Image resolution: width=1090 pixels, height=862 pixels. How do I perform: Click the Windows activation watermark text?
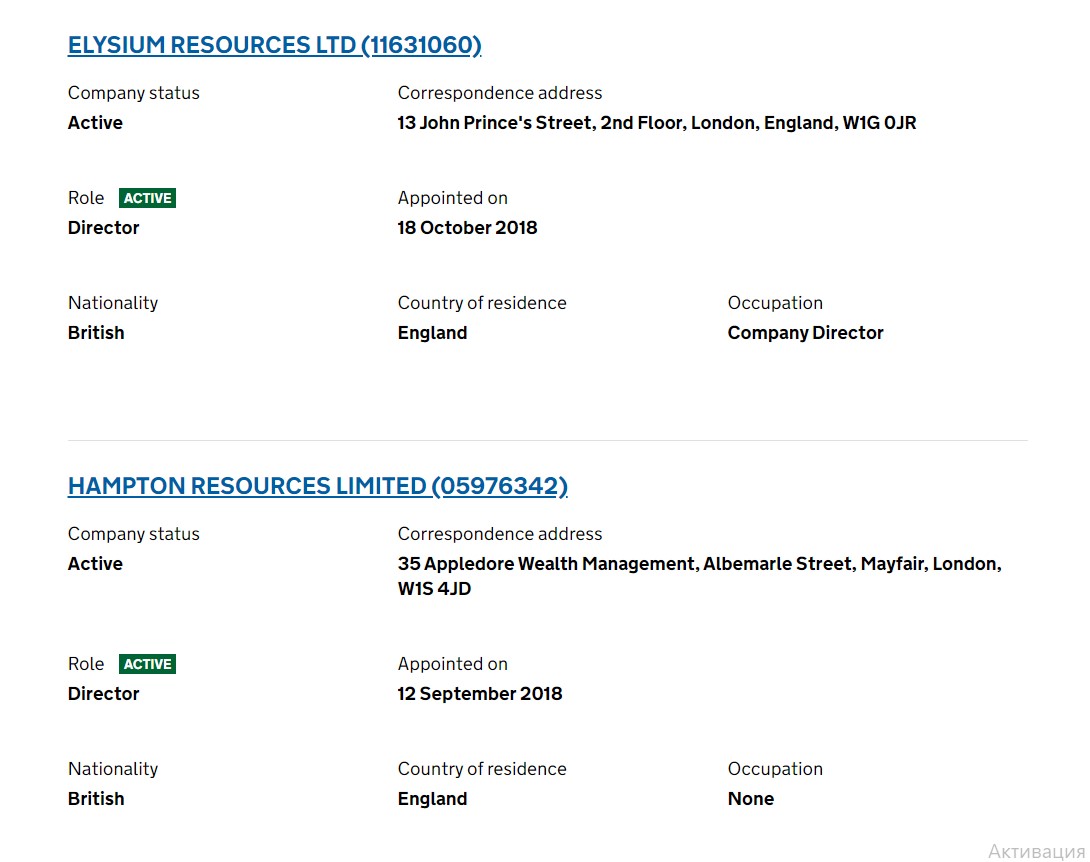click(1036, 851)
